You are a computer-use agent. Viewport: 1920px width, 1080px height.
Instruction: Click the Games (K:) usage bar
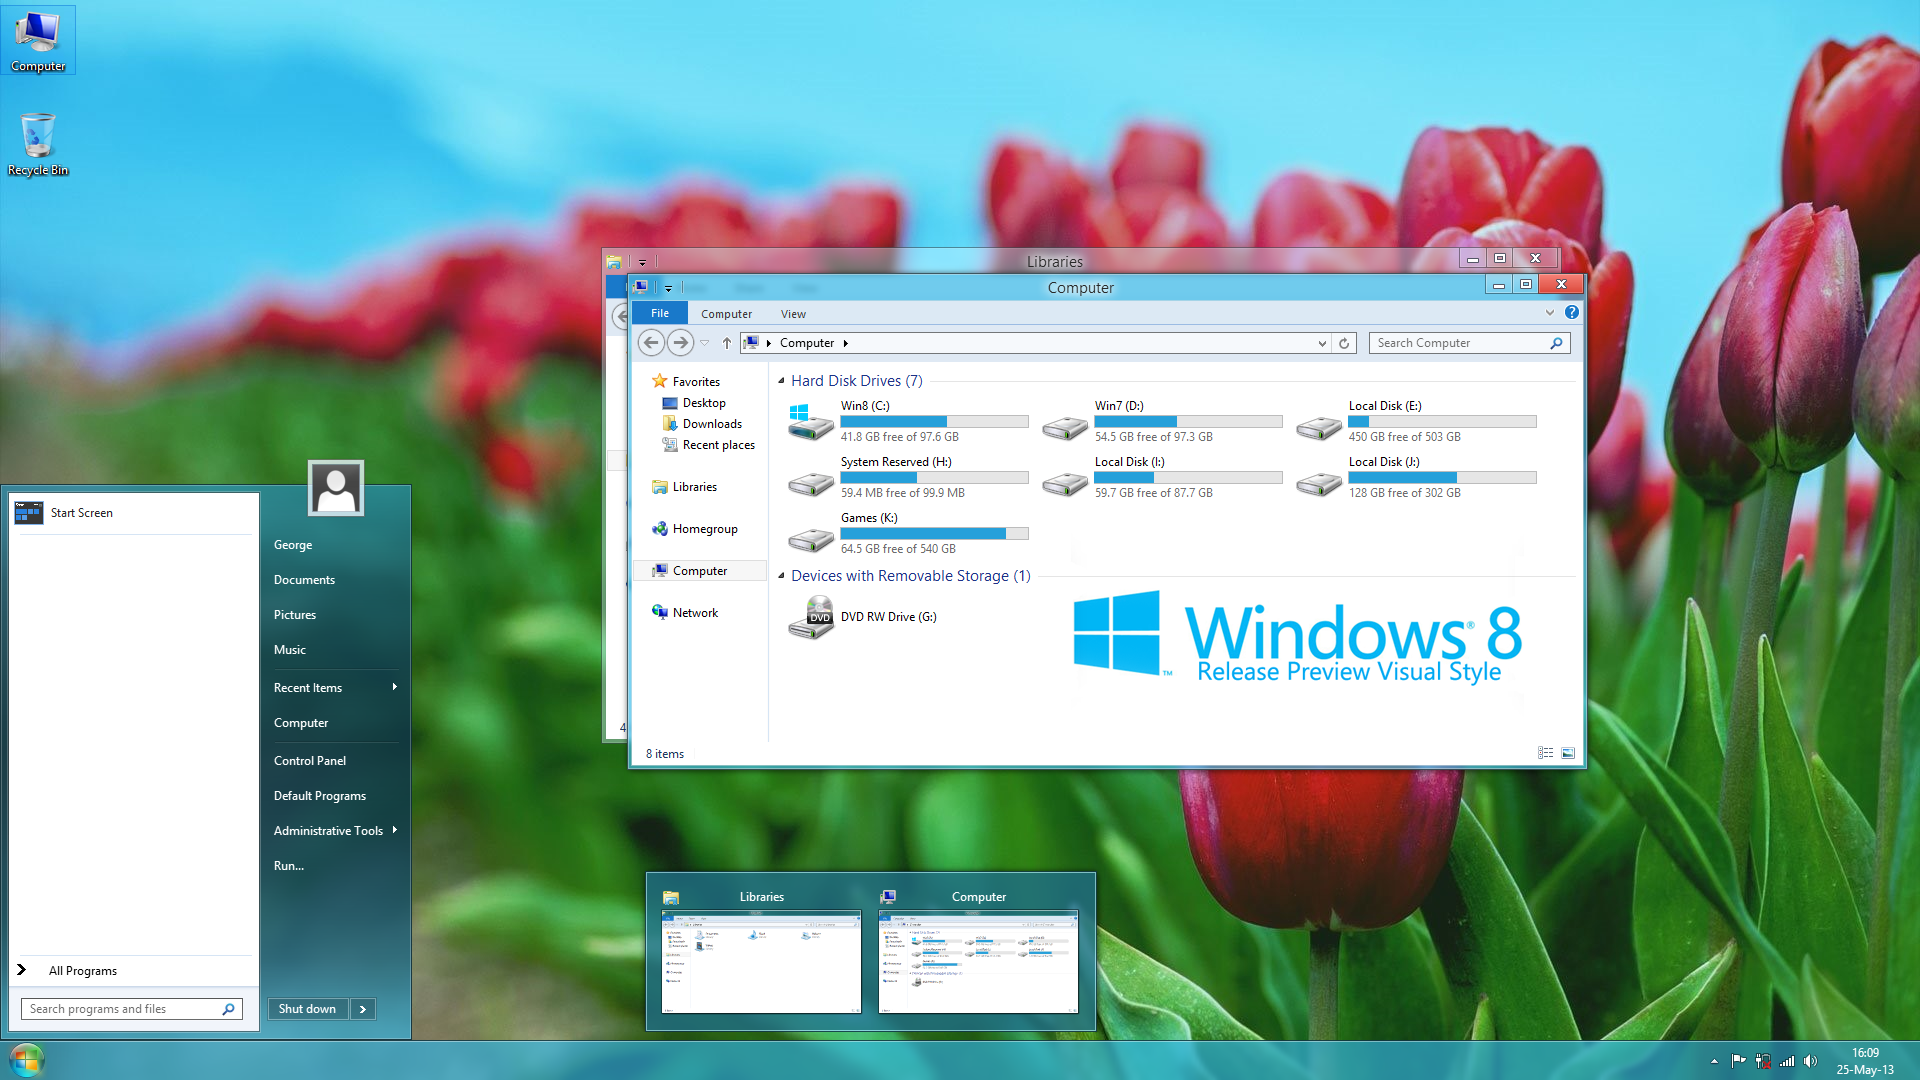point(934,534)
